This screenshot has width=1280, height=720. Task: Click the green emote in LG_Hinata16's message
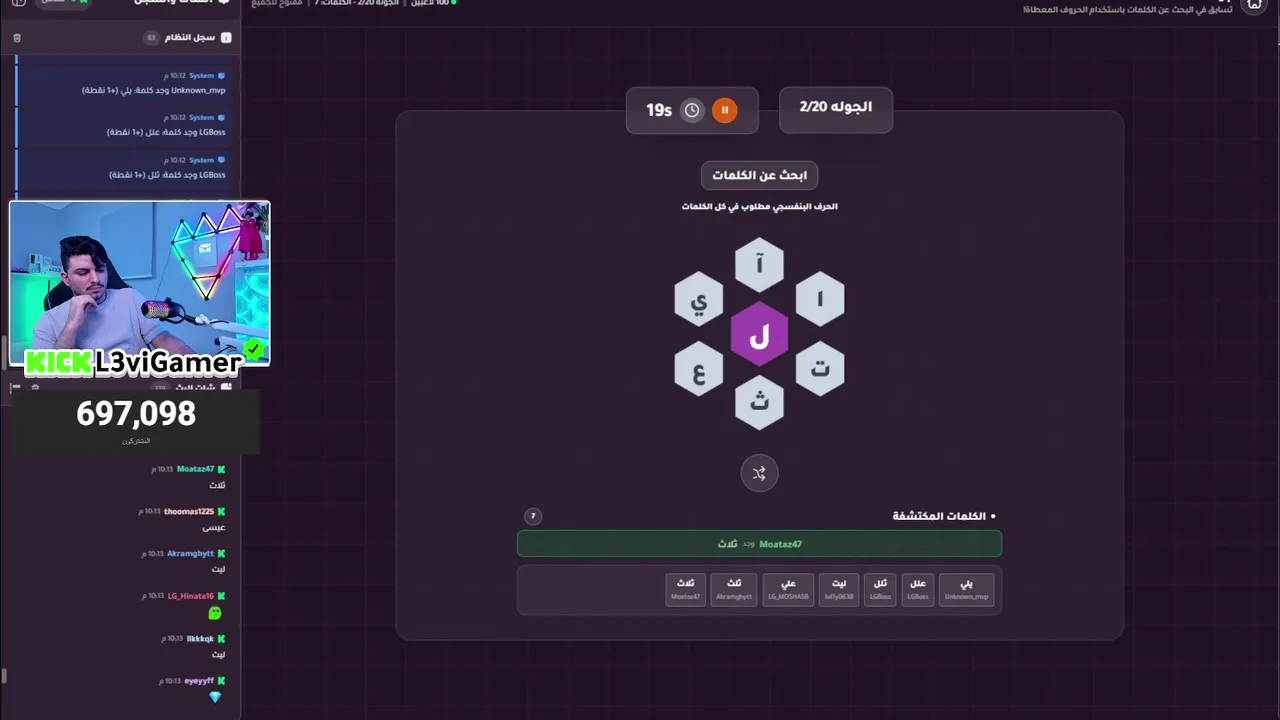pyautogui.click(x=214, y=613)
